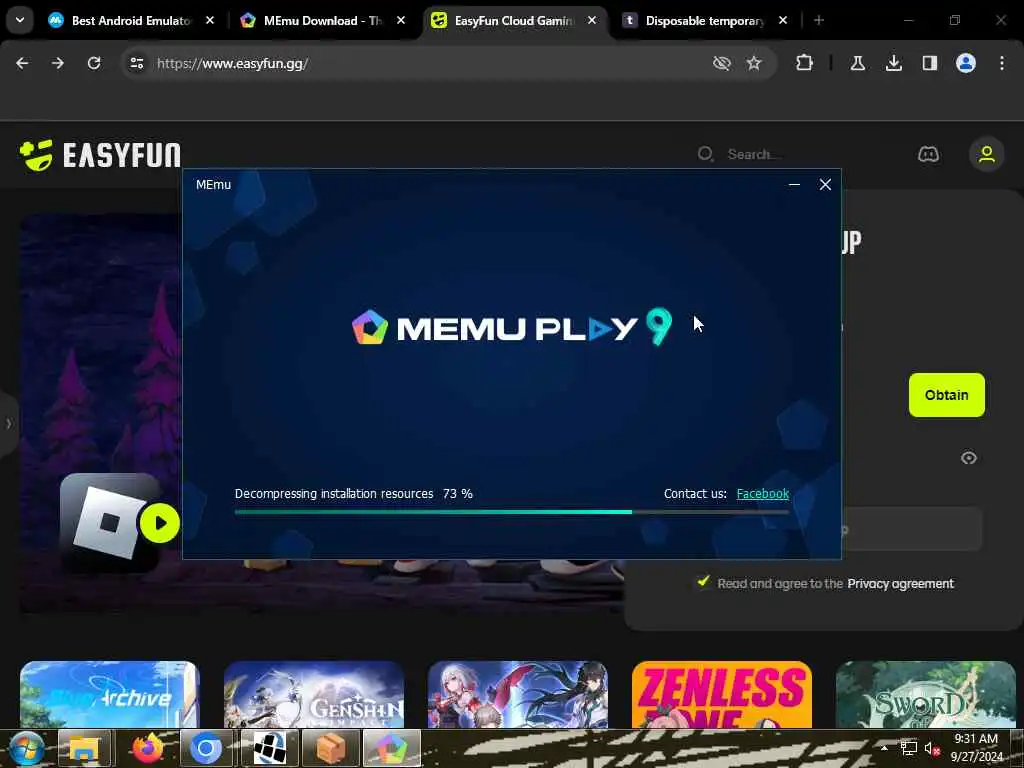
Task: Open the Privacy agreement link
Action: click(x=900, y=583)
